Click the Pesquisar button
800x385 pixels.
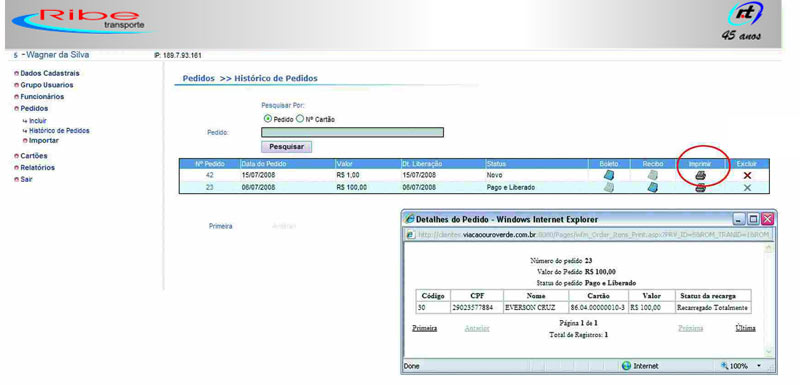(286, 147)
